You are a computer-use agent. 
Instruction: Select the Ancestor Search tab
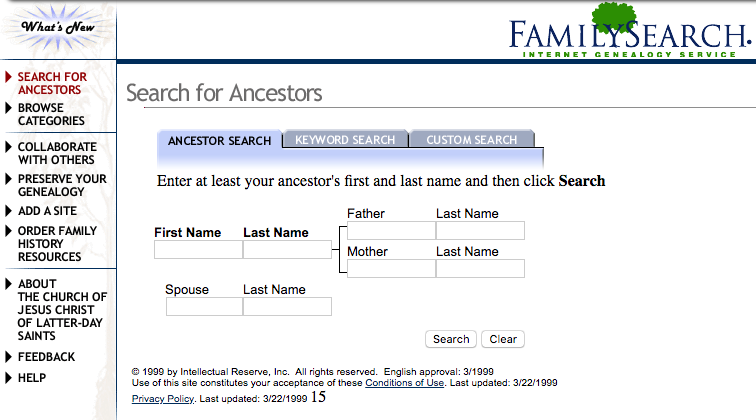pos(219,141)
